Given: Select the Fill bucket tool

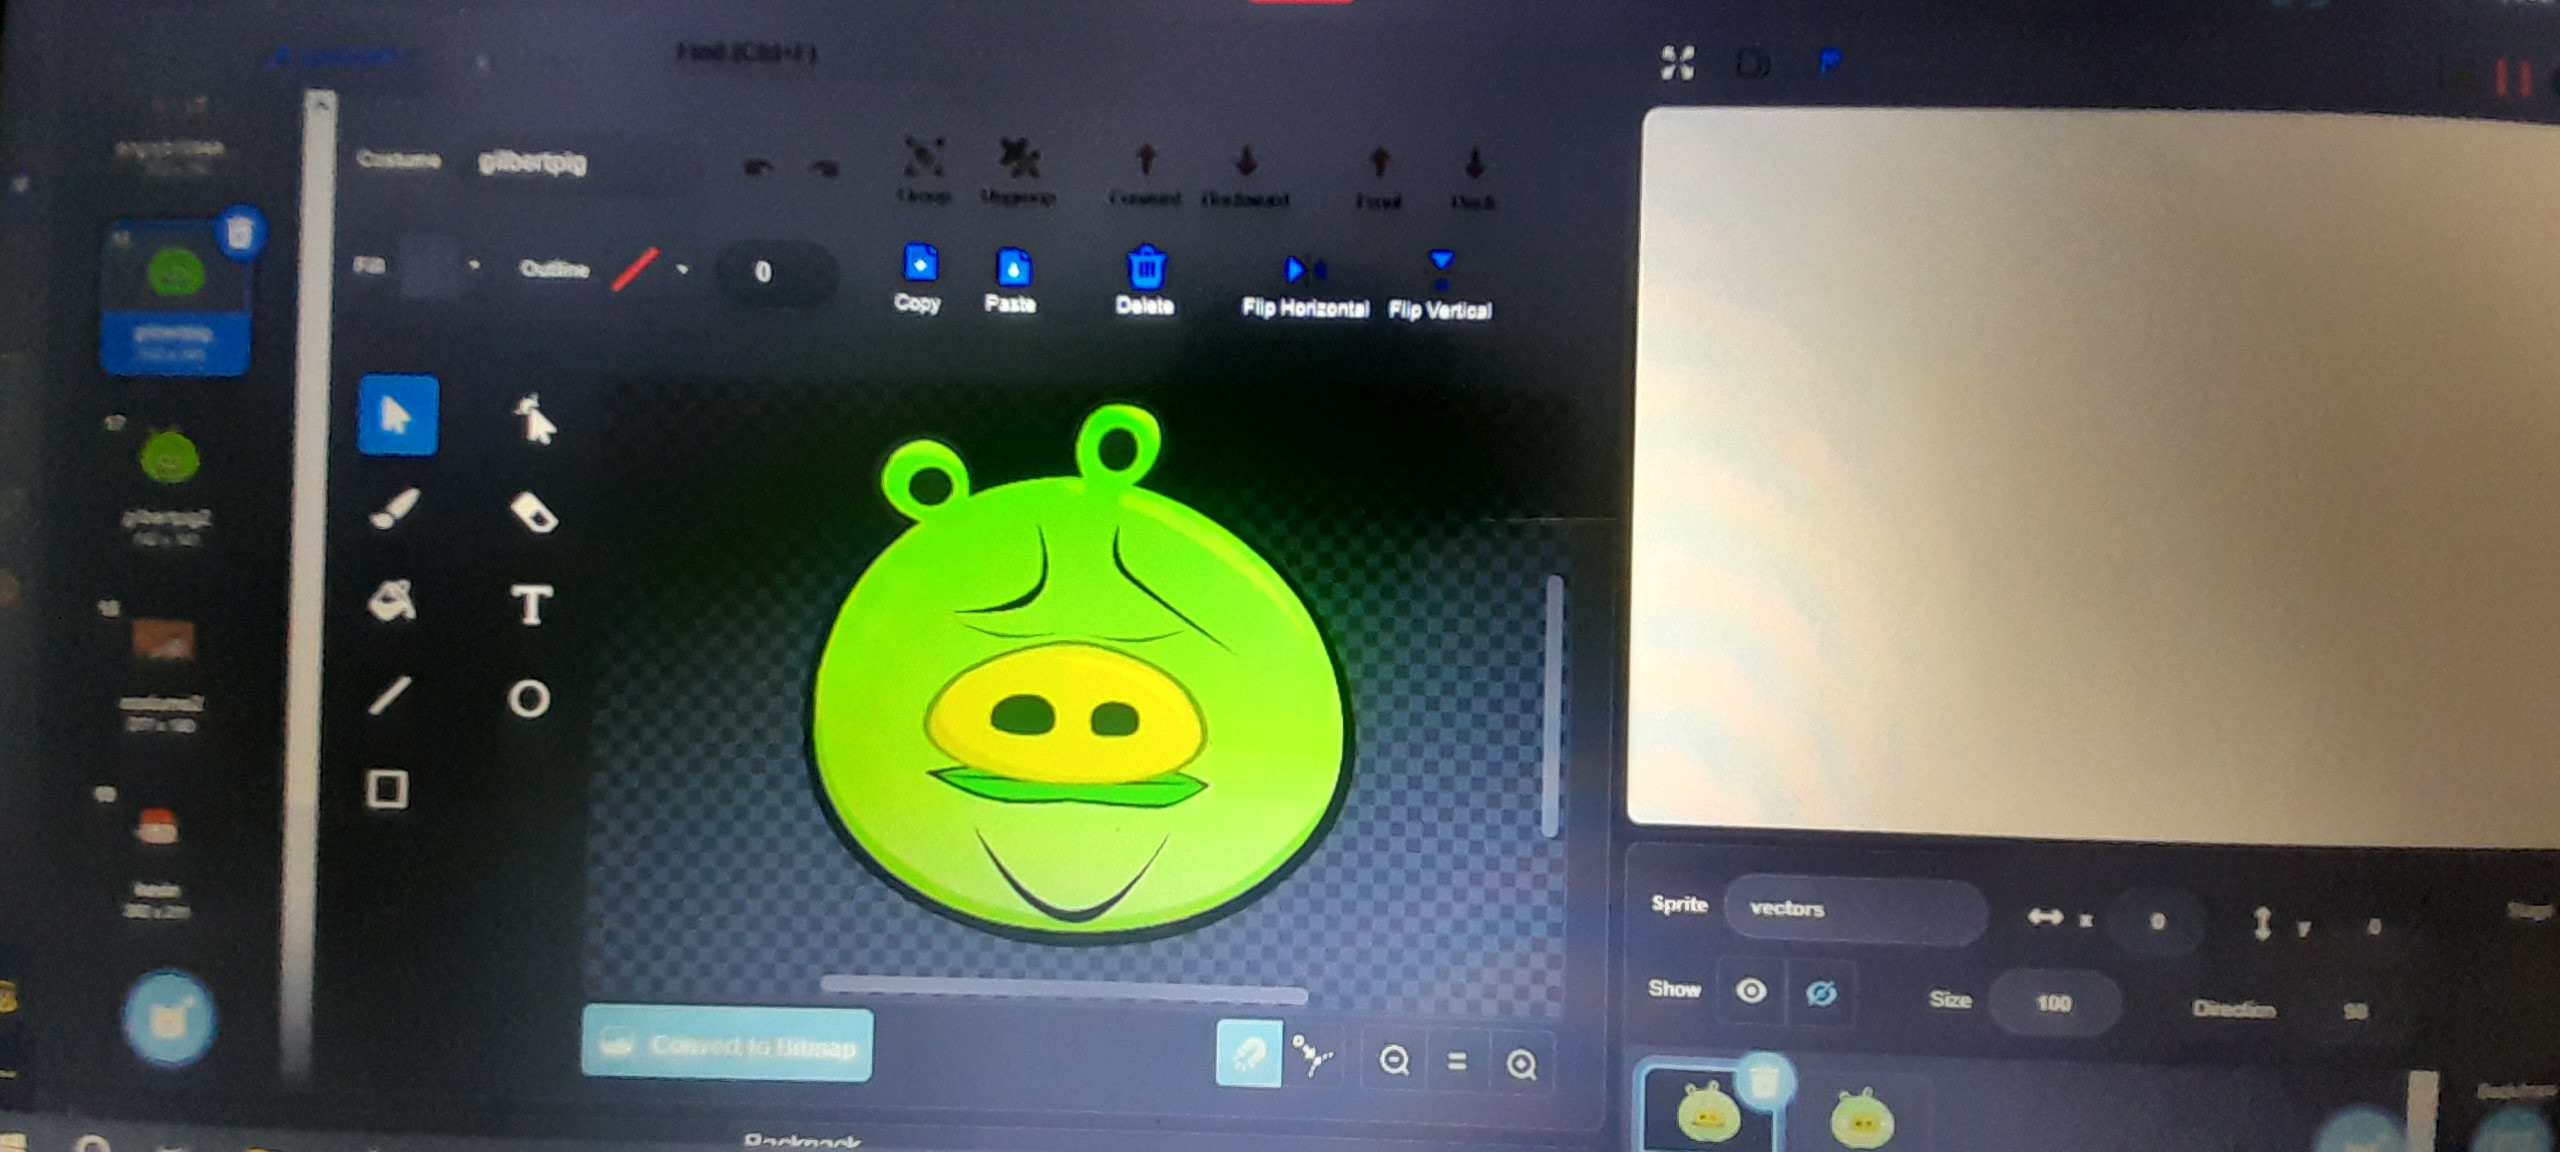Looking at the screenshot, I should (391, 601).
